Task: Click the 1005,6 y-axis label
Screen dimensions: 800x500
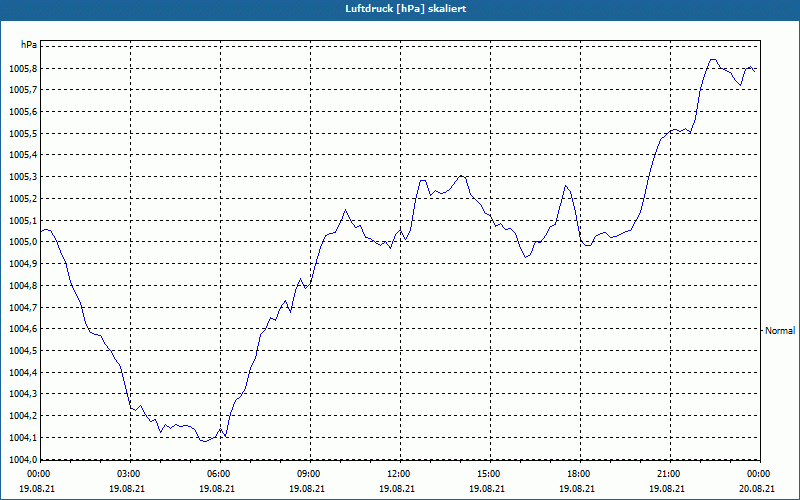Action: coord(23,112)
